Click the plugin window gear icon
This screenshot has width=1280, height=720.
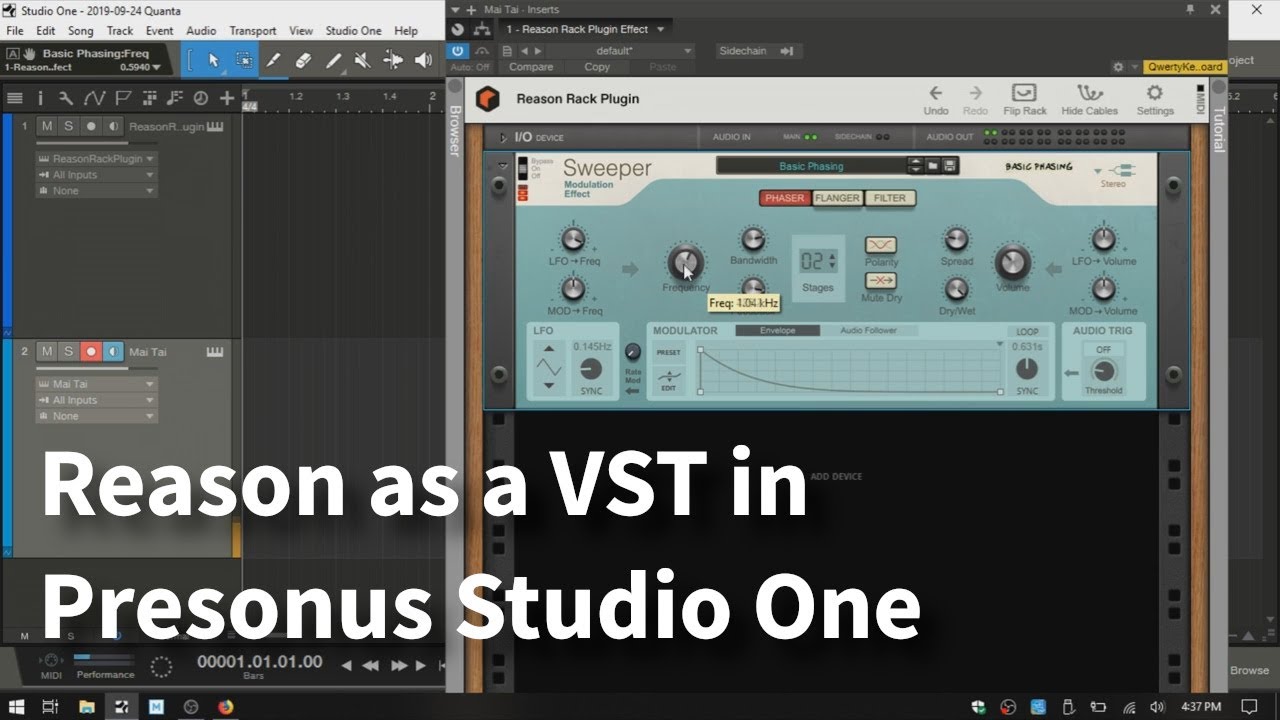(1118, 67)
